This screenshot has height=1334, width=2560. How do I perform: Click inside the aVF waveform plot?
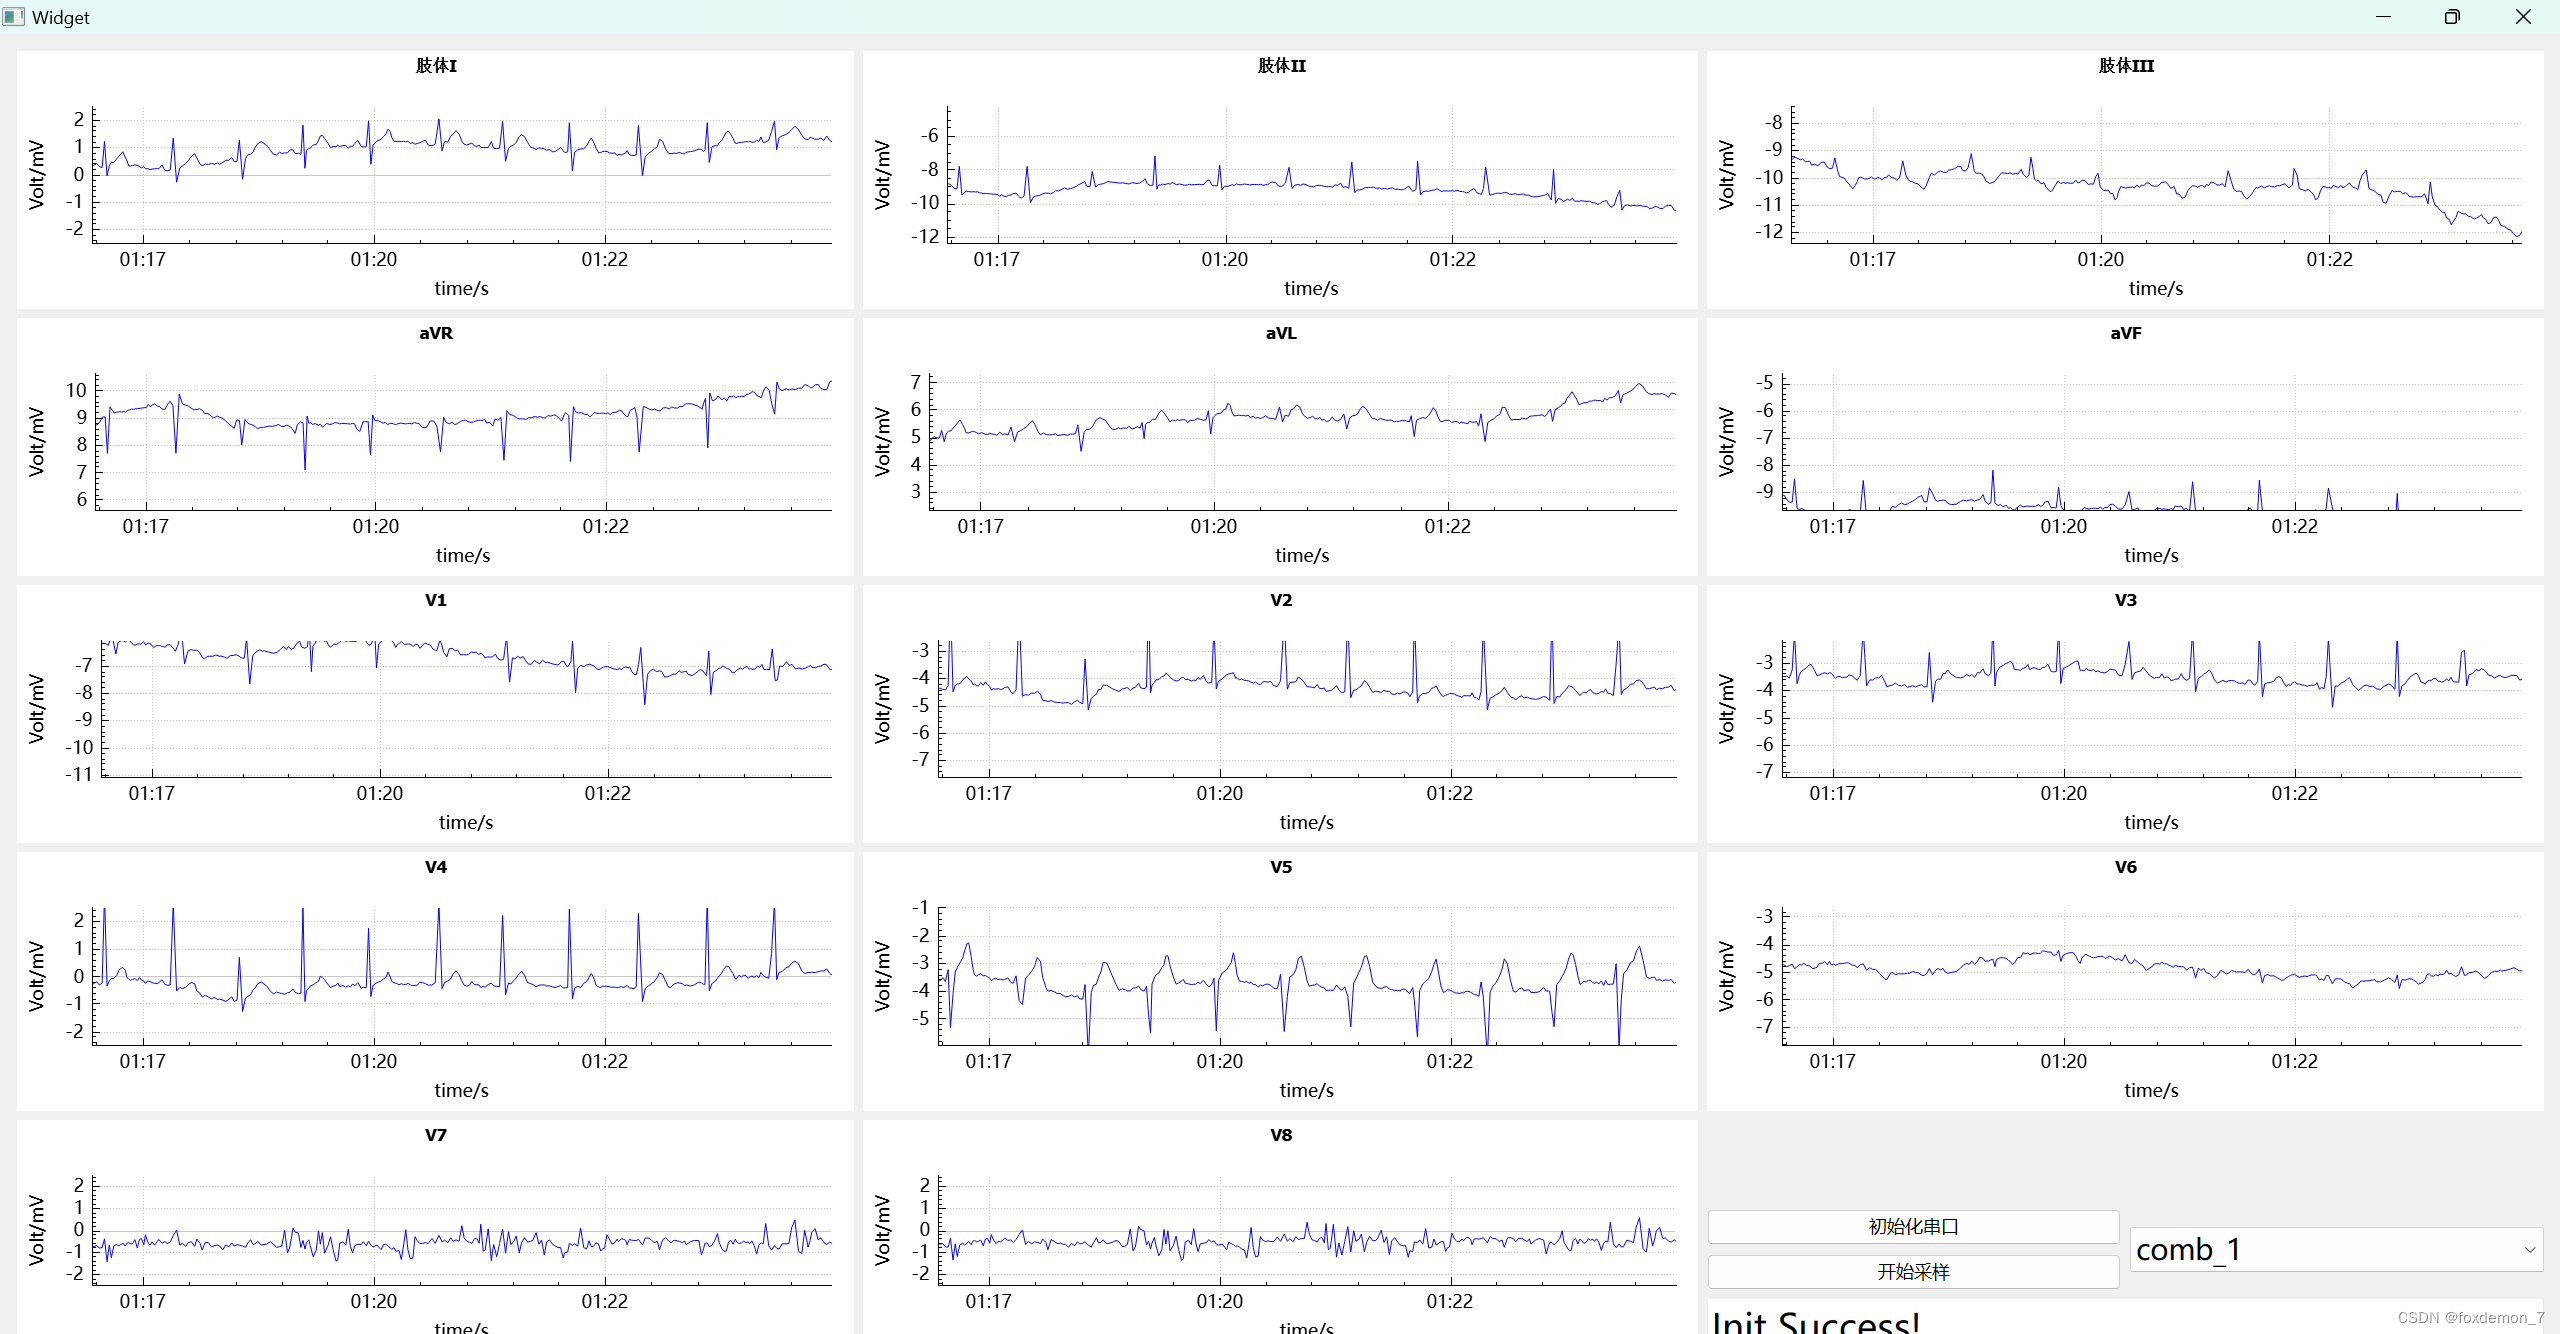2150,440
